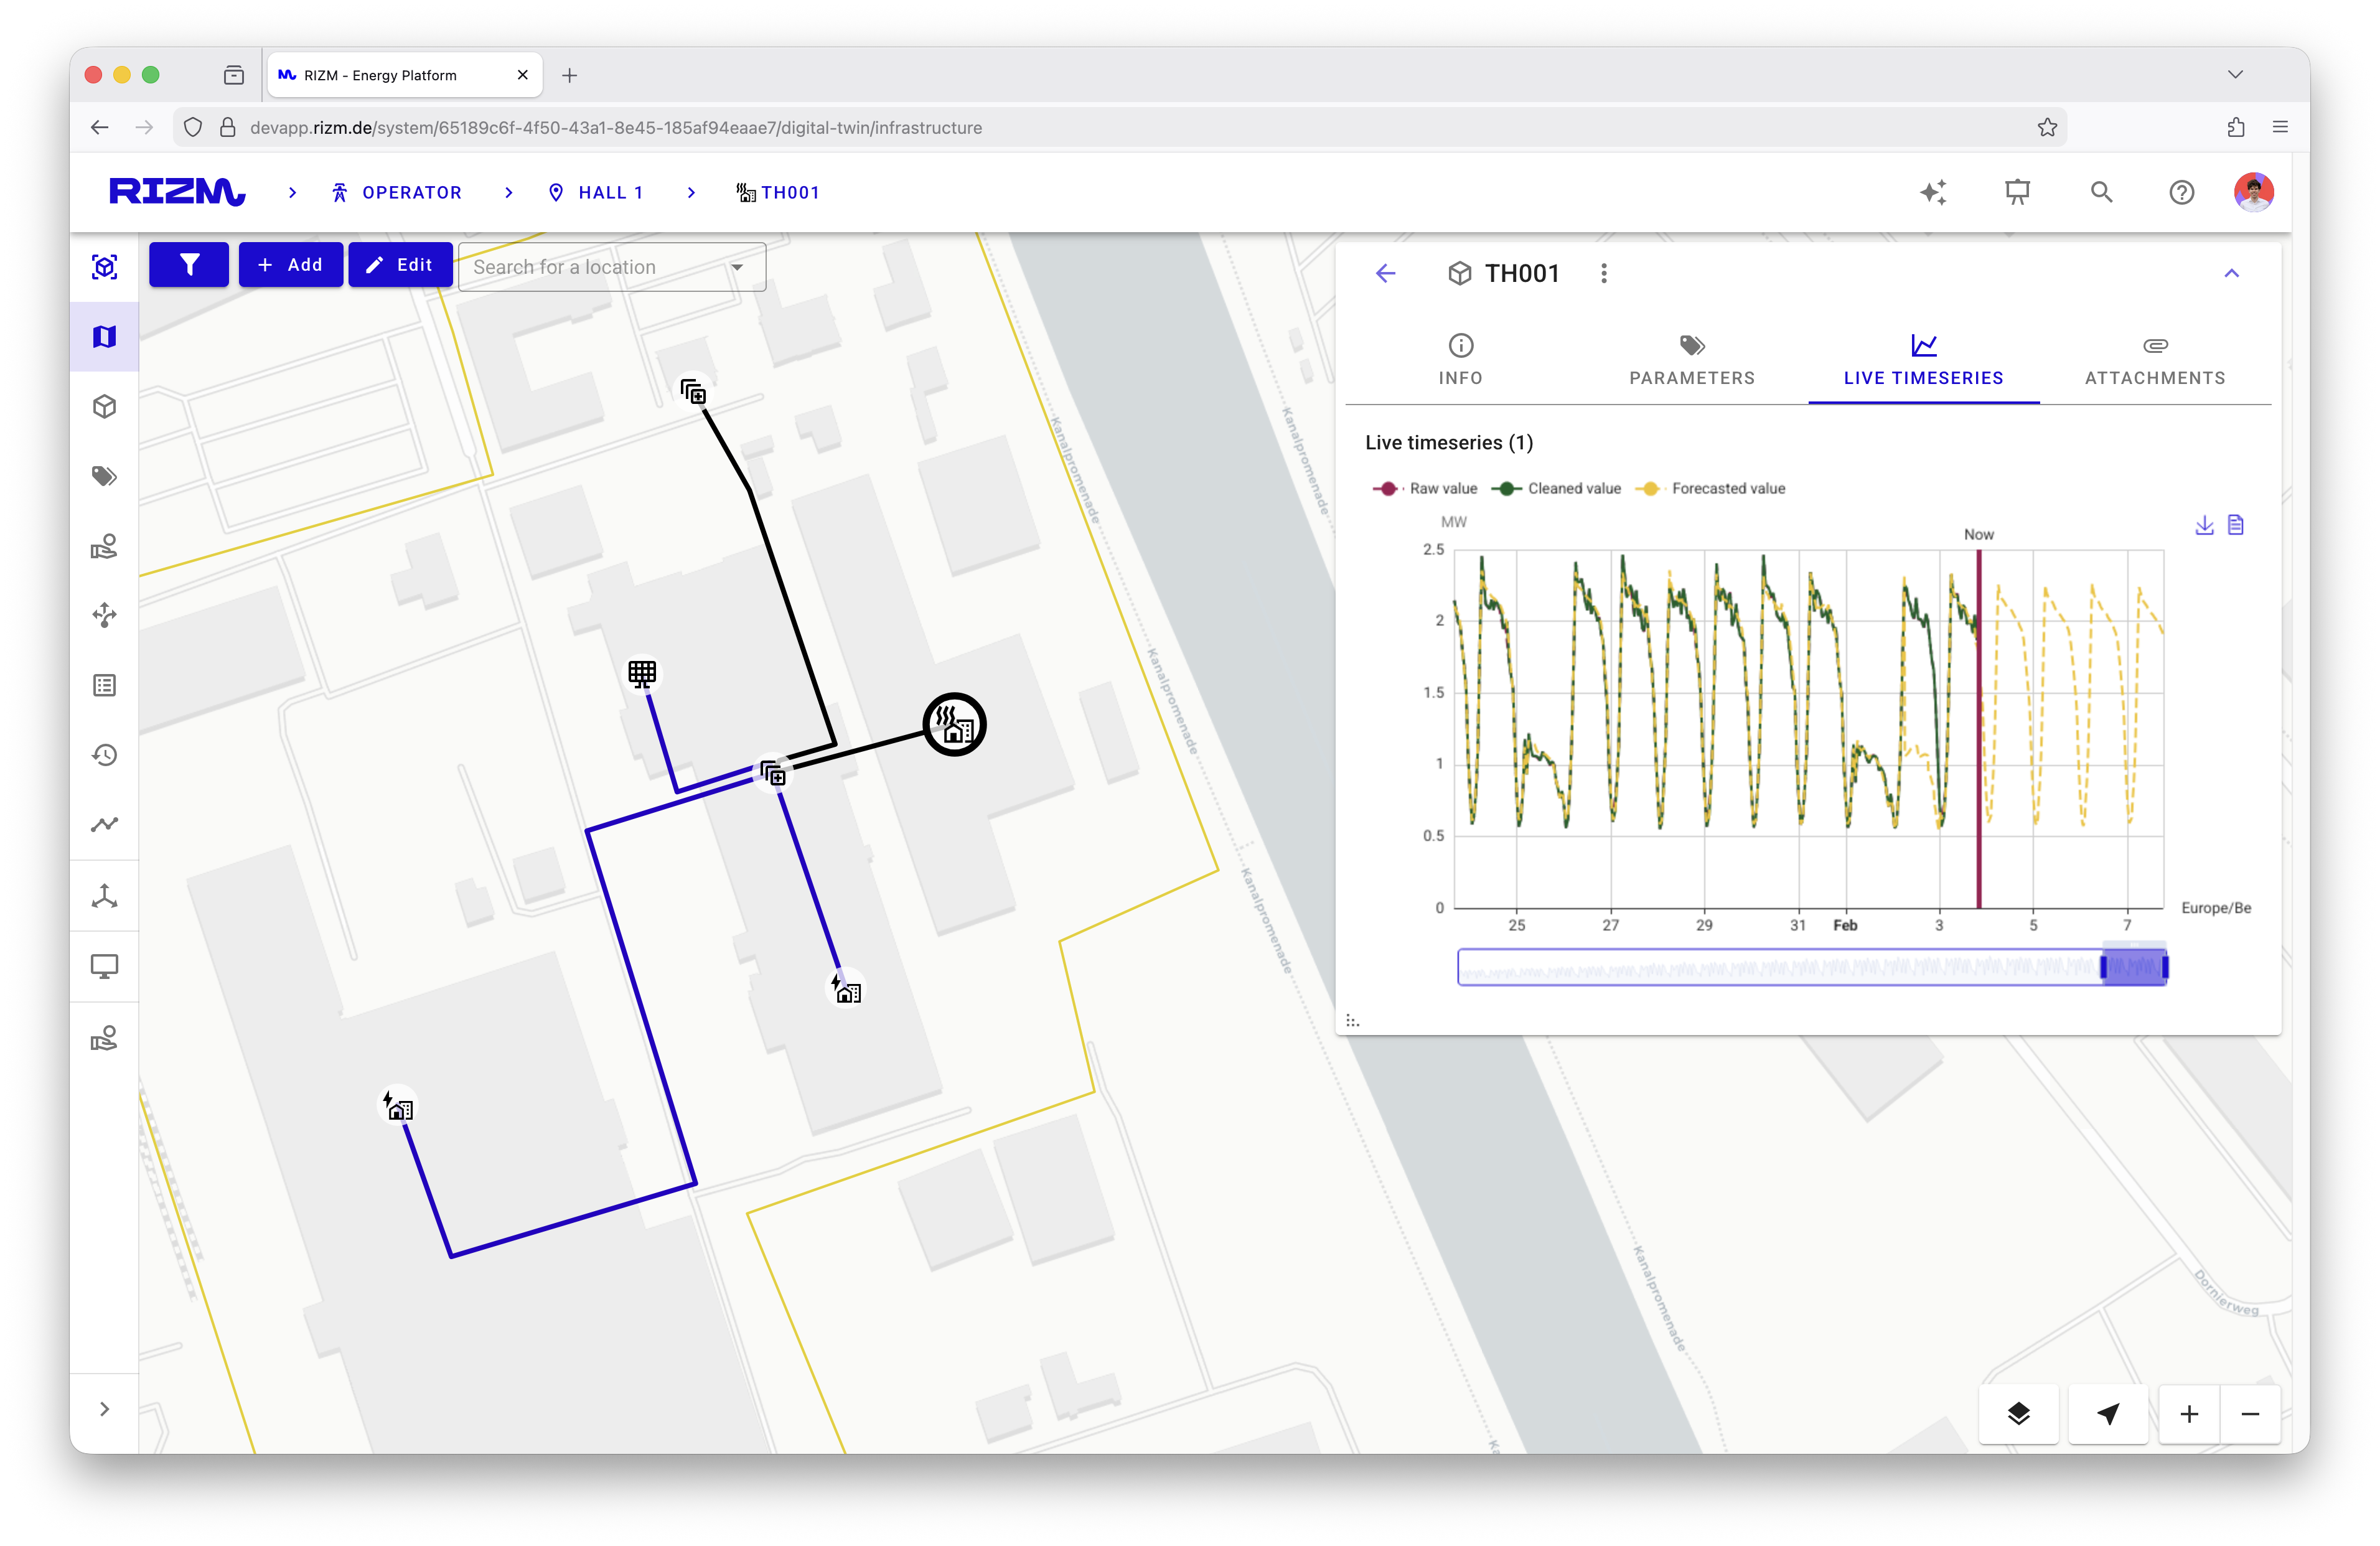Expand the left sidebar with bottom chevron
This screenshot has width=2380, height=1546.
click(x=104, y=1409)
